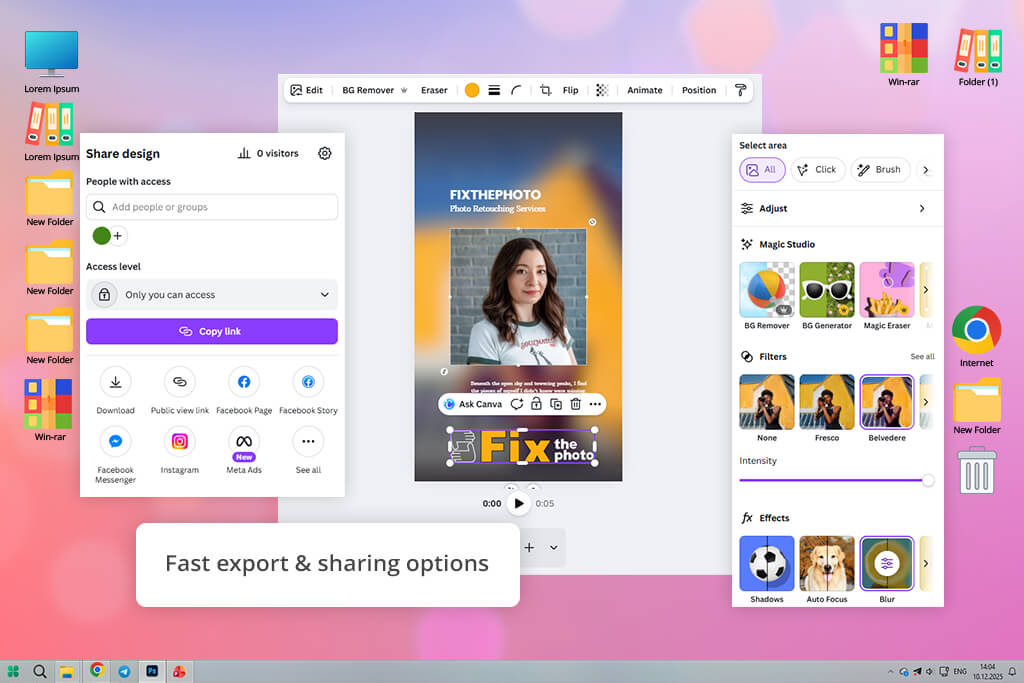
Task: Click the rotate refresh icon beside Ask Canva
Action: [517, 404]
